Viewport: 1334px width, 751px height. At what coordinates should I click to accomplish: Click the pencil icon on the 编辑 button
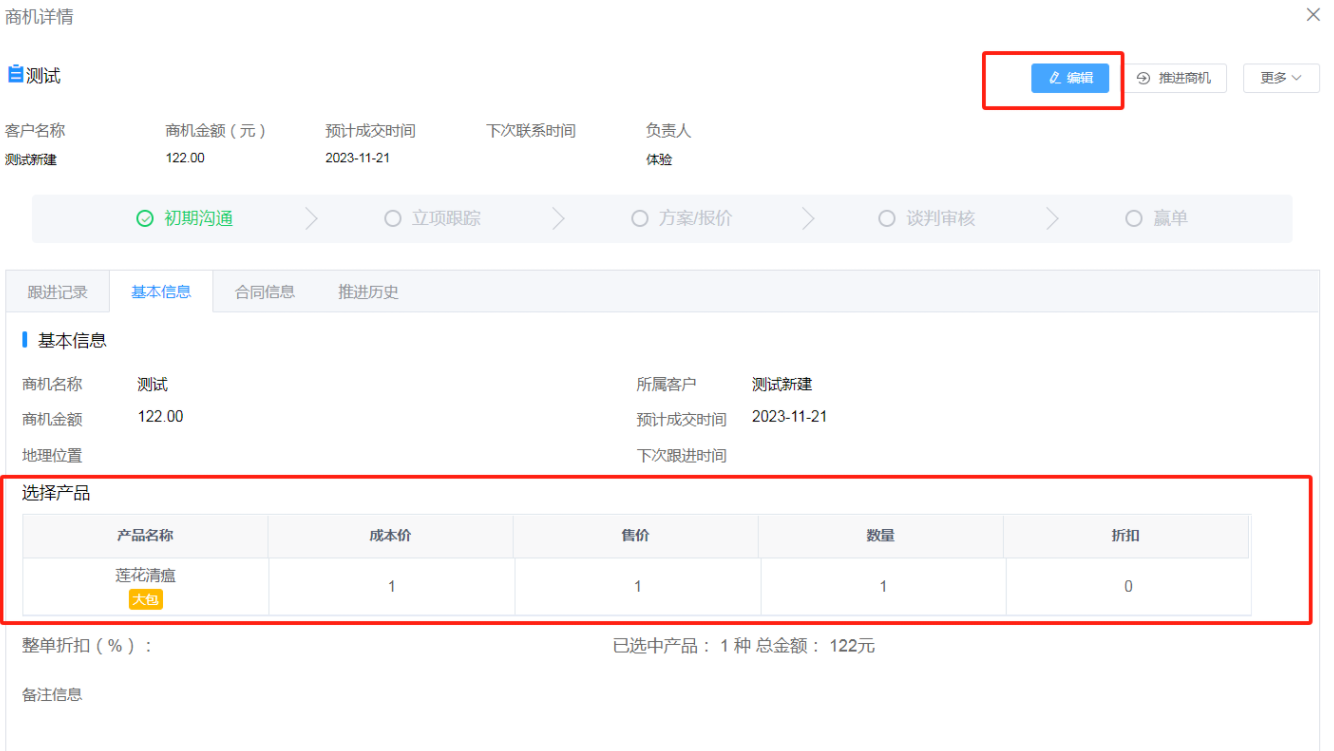pos(1053,78)
